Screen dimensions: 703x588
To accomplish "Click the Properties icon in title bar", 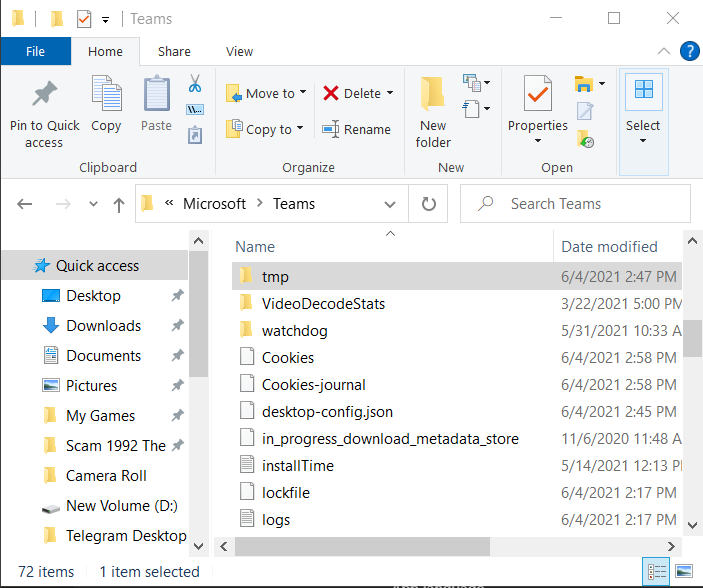I will tap(84, 19).
